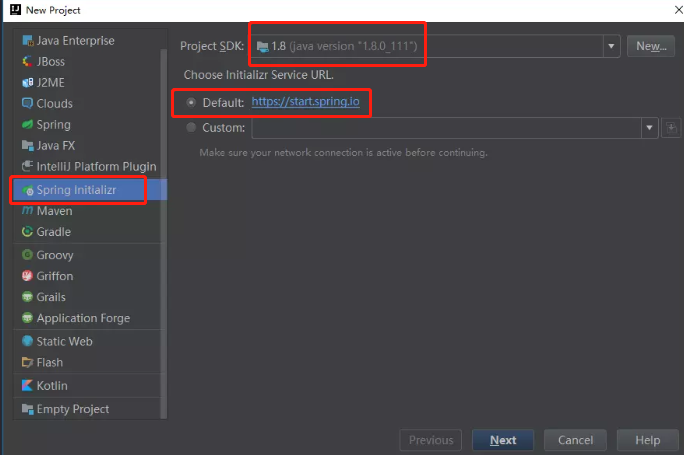684x455 pixels.
Task: Open the Project SDK dropdown arrow
Action: pyautogui.click(x=611, y=46)
